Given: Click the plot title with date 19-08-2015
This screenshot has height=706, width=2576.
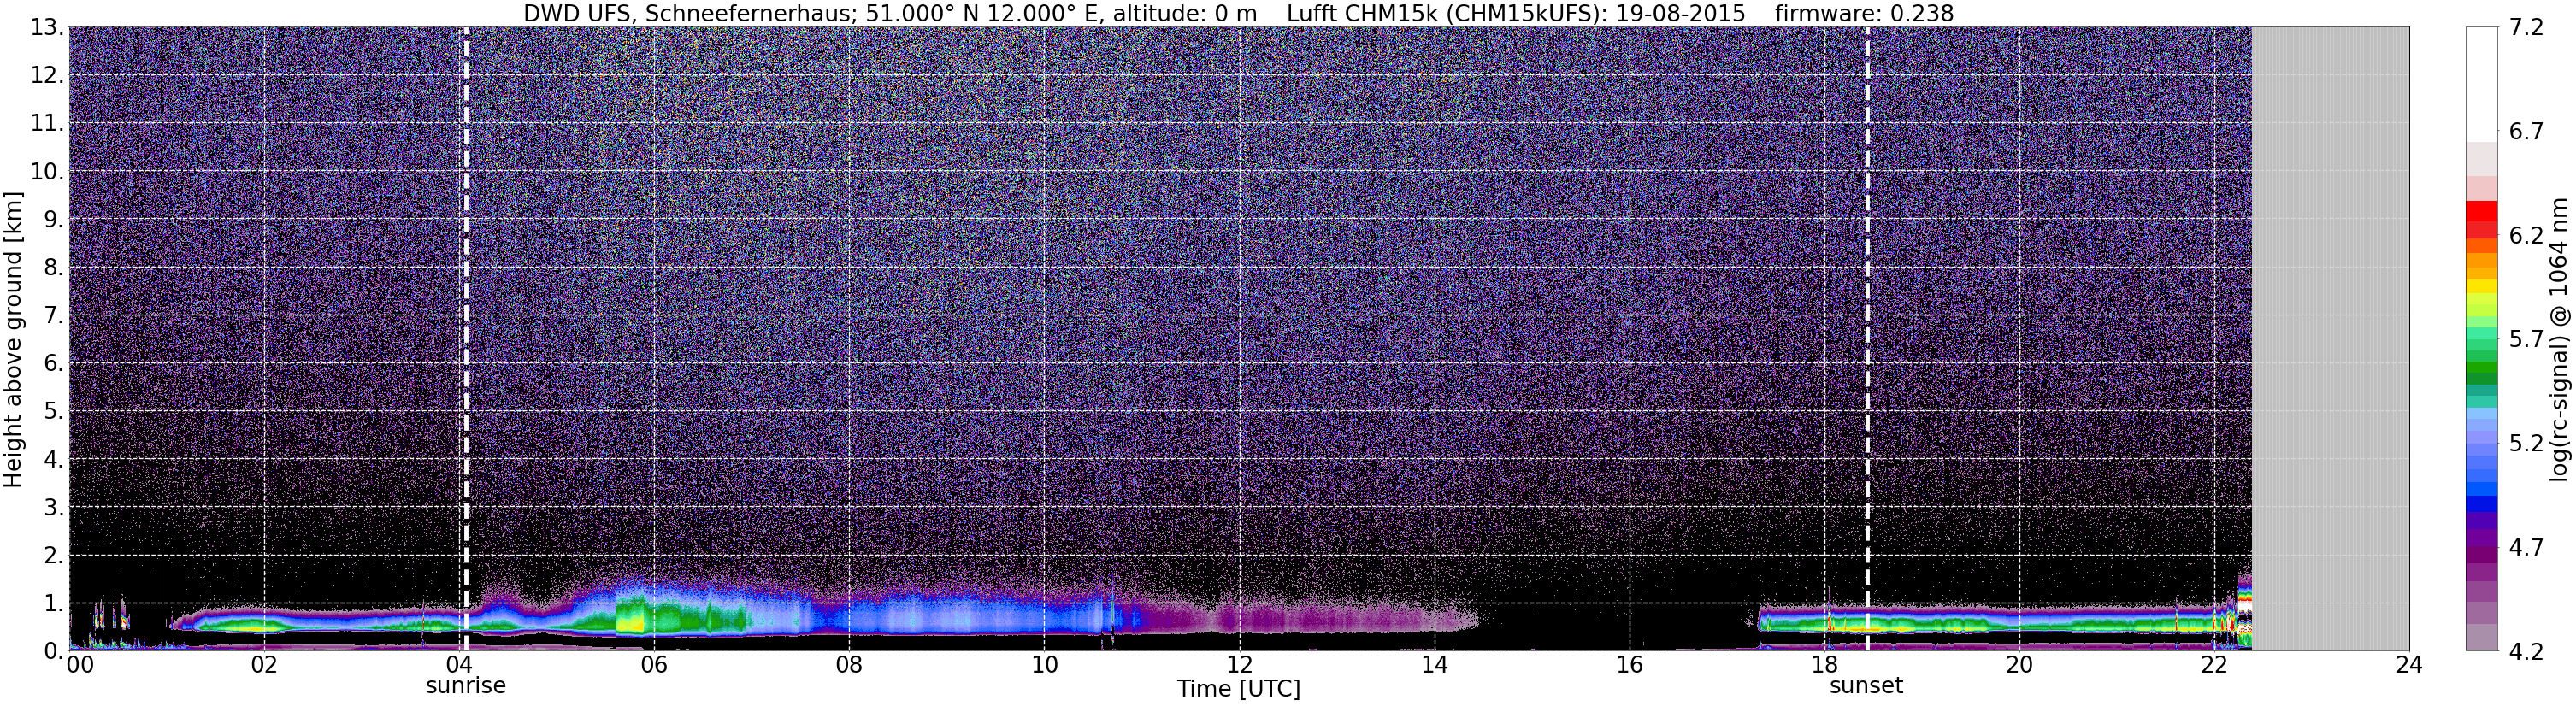Looking at the screenshot, I should click(x=1238, y=13).
